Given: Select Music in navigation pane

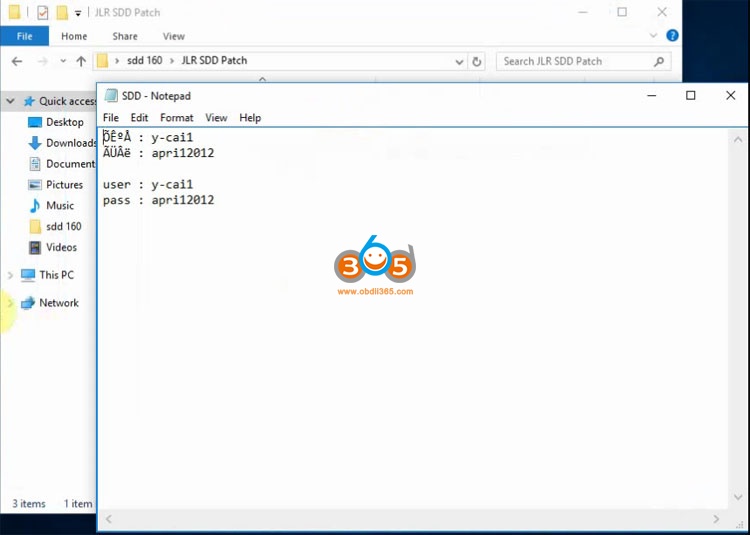Looking at the screenshot, I should point(60,206).
